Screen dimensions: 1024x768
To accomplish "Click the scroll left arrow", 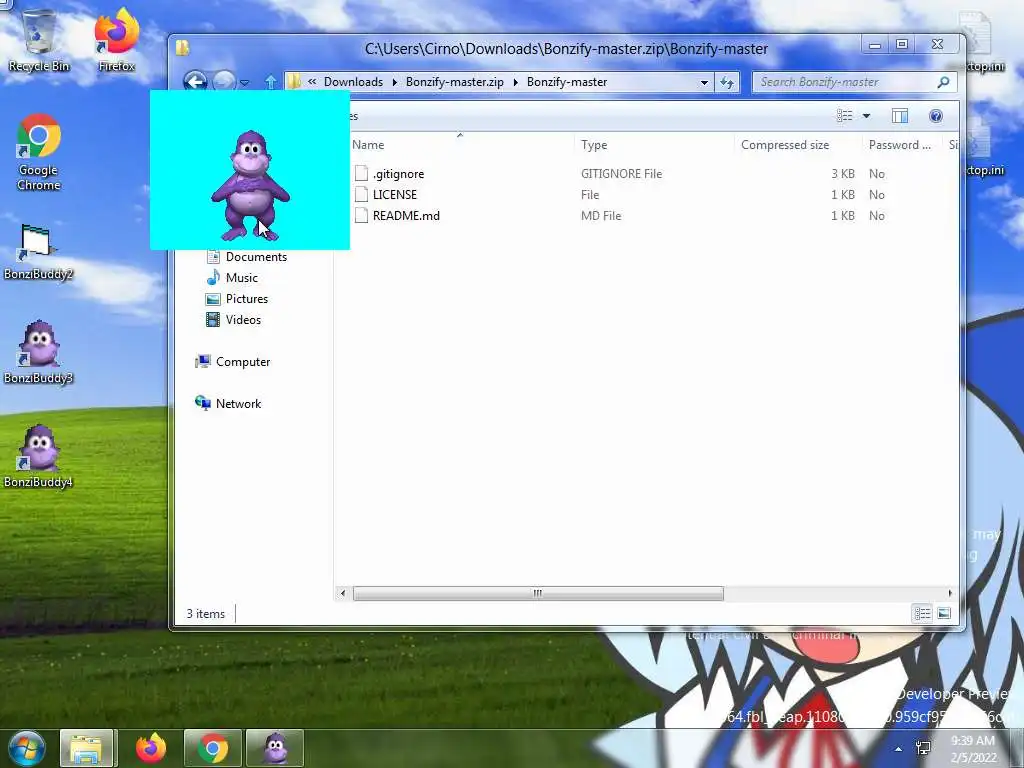I will [x=343, y=593].
